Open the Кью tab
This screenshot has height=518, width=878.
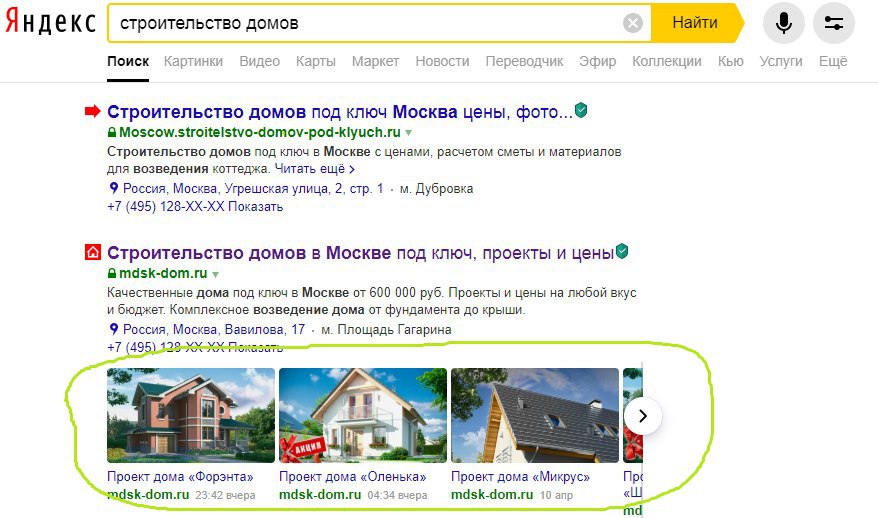[731, 62]
